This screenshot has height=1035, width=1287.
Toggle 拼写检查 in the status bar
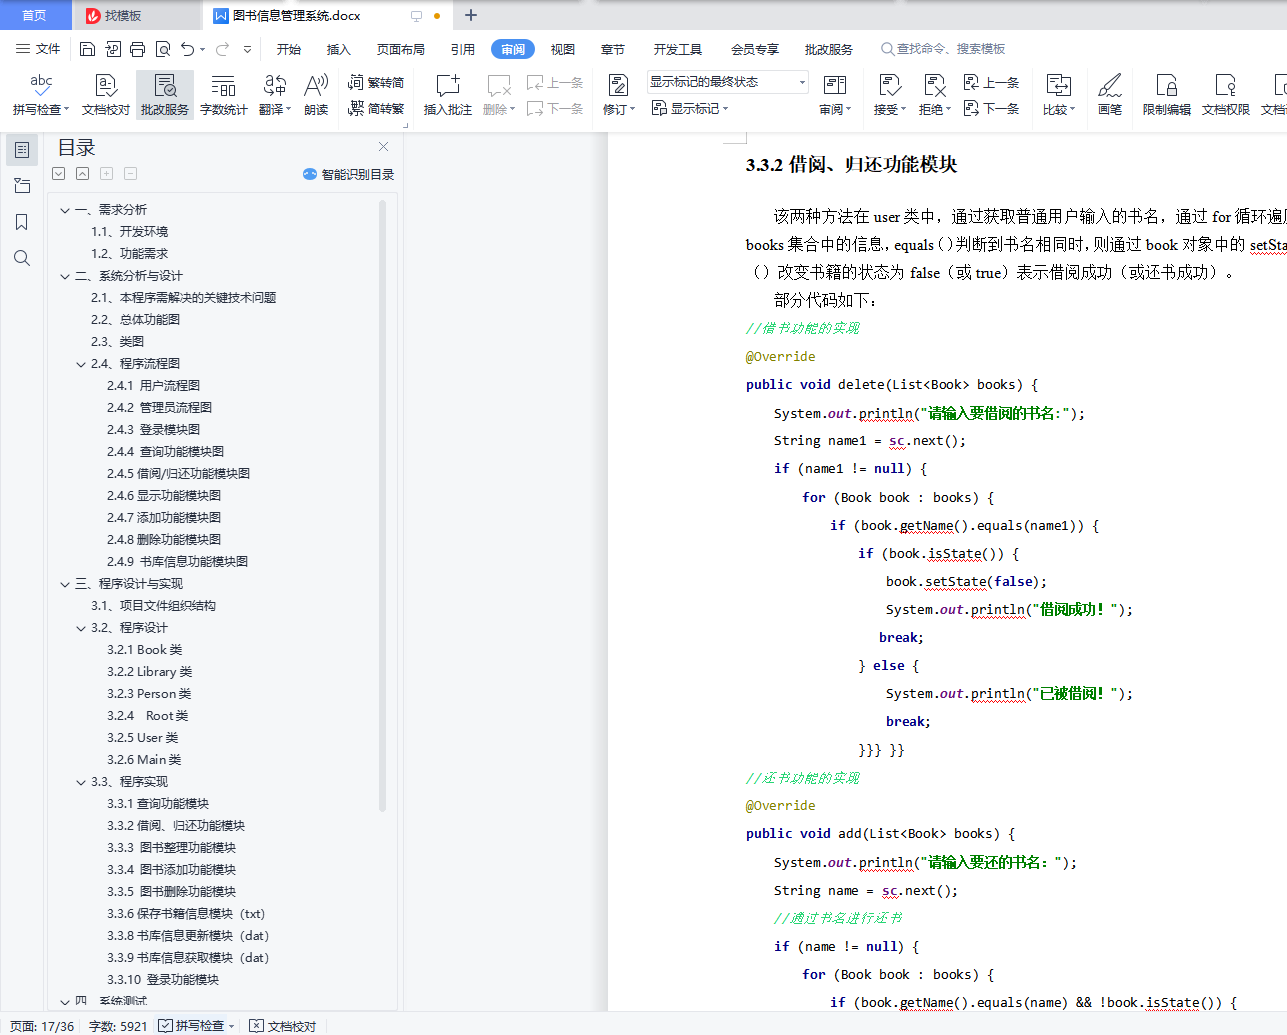coord(192,1026)
